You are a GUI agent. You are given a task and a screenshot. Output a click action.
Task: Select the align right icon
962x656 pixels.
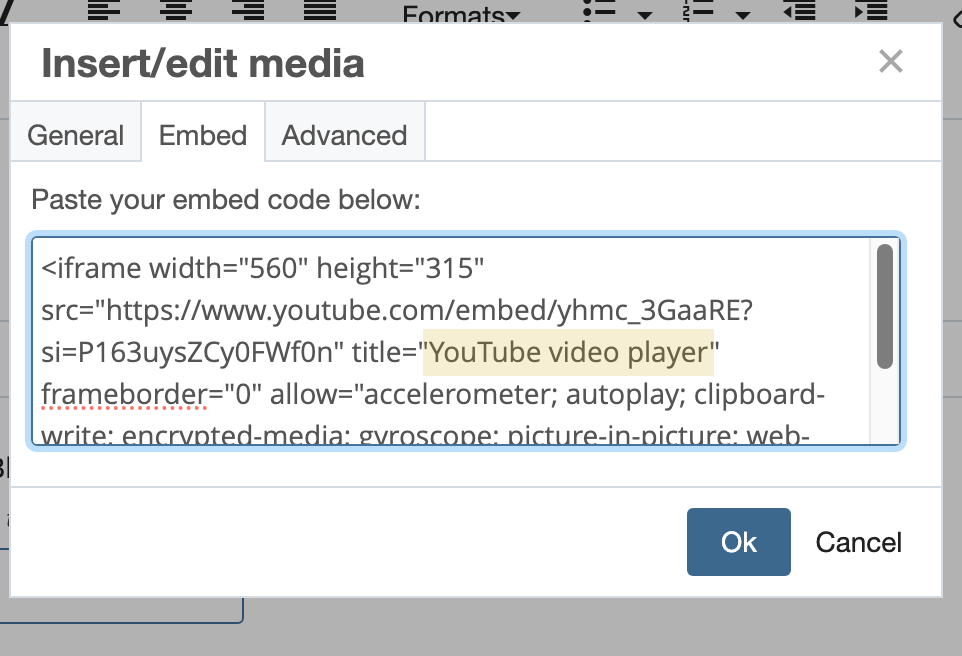(x=247, y=12)
